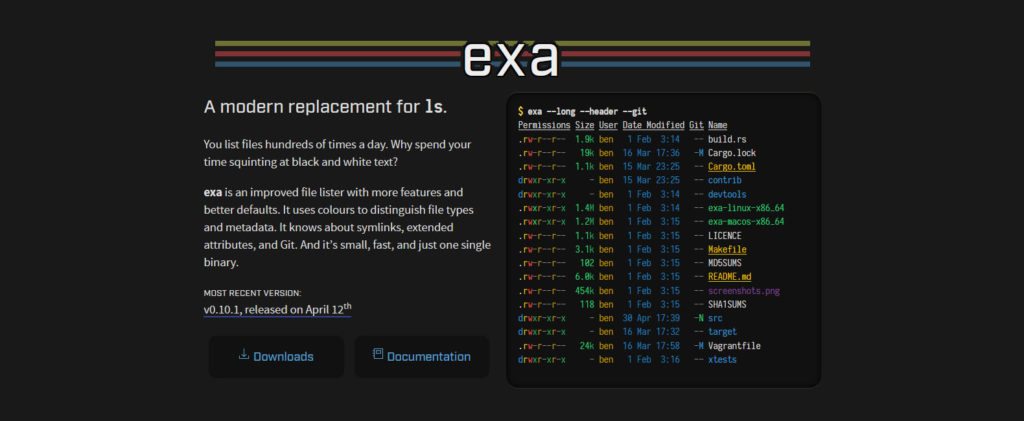Click the 'Date Modified' column header
The image size is (1024, 421).
click(x=653, y=125)
